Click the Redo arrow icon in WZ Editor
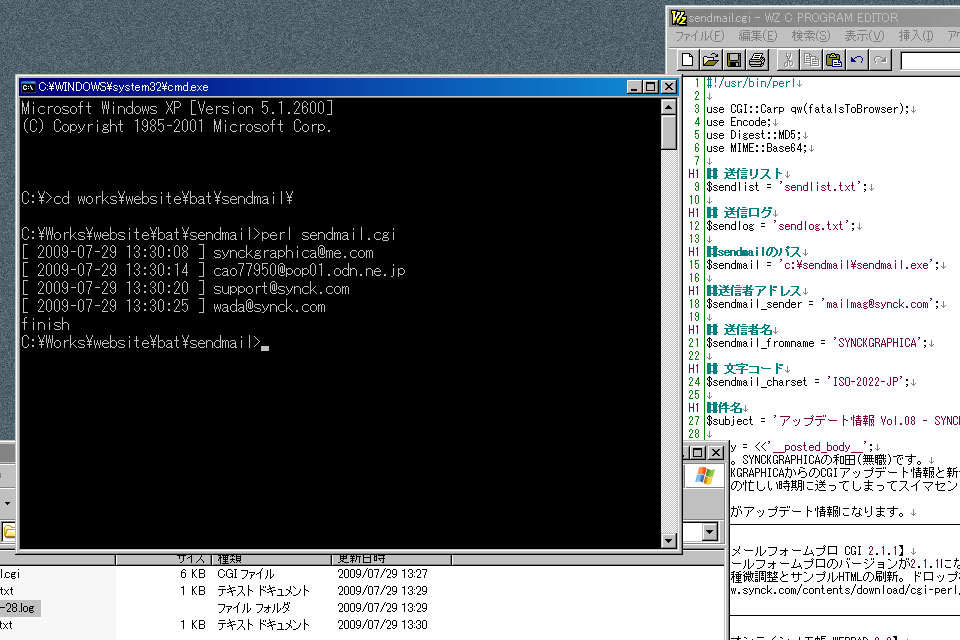The image size is (960, 640). [880, 60]
